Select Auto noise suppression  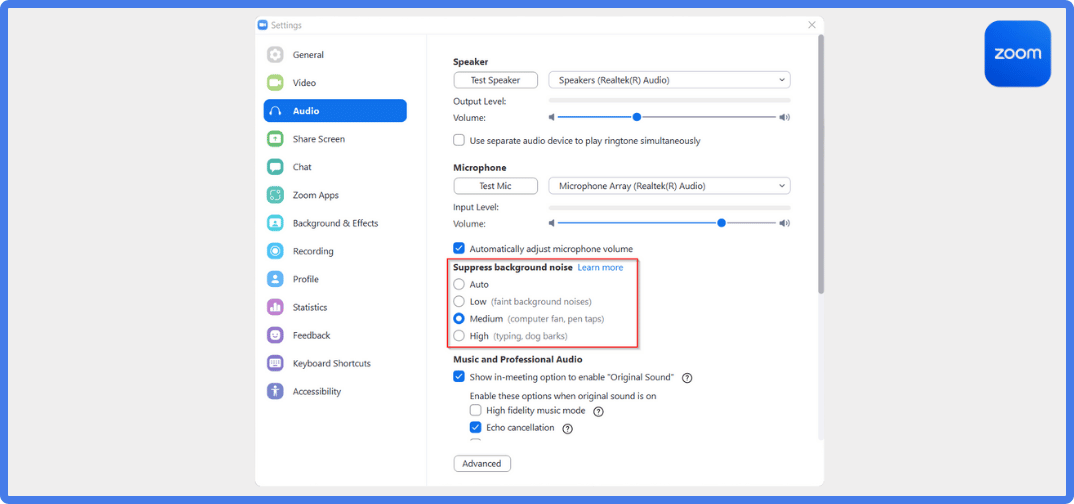(459, 284)
